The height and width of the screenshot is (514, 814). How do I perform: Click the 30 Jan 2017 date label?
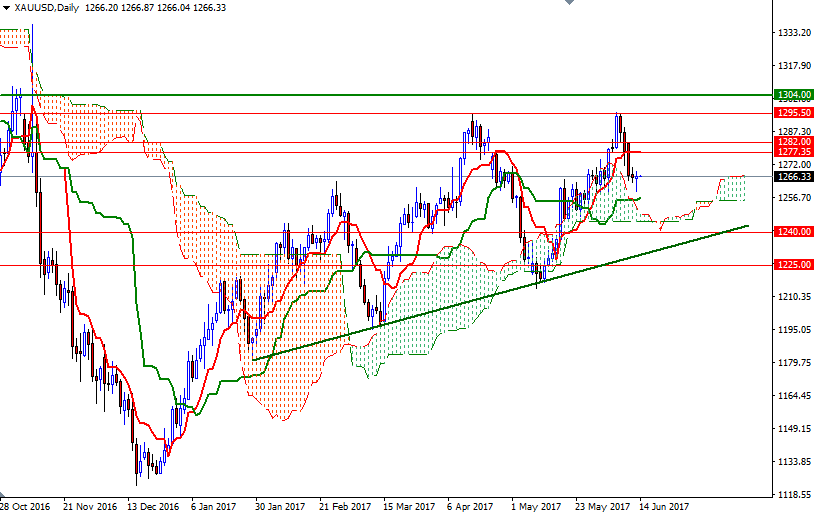pos(280,506)
